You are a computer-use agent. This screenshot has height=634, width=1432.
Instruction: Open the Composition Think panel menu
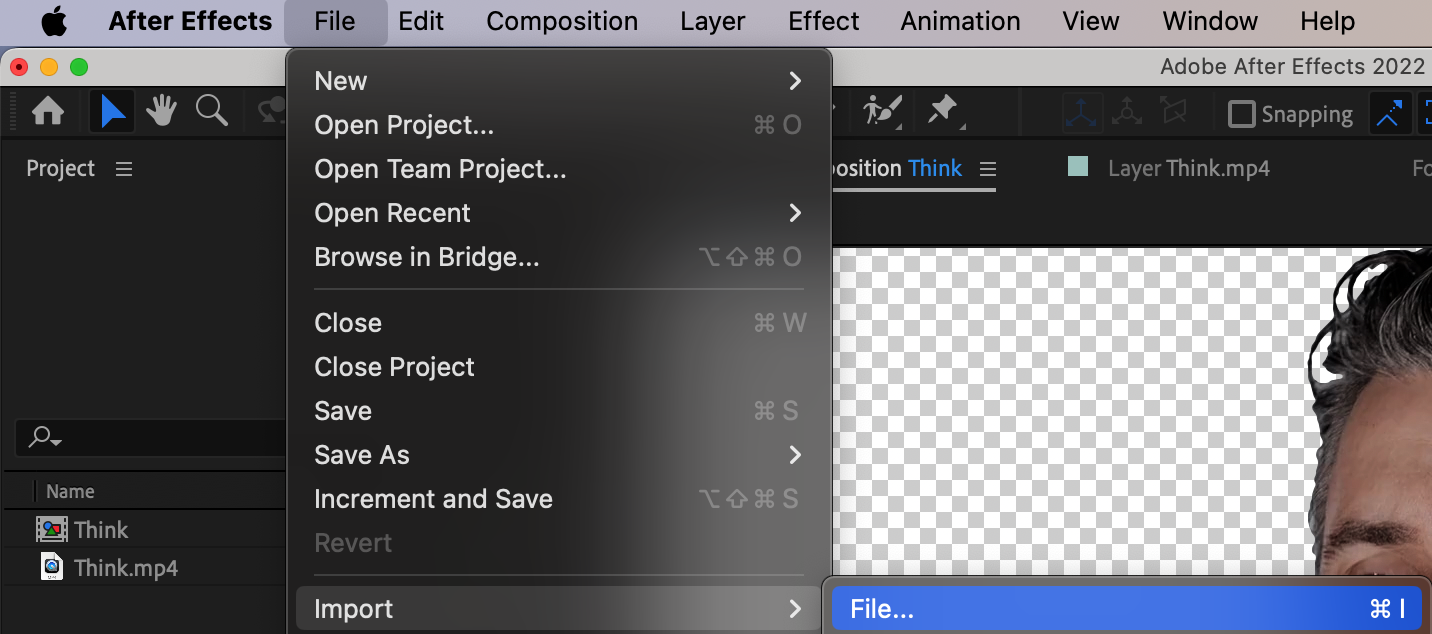point(988,169)
